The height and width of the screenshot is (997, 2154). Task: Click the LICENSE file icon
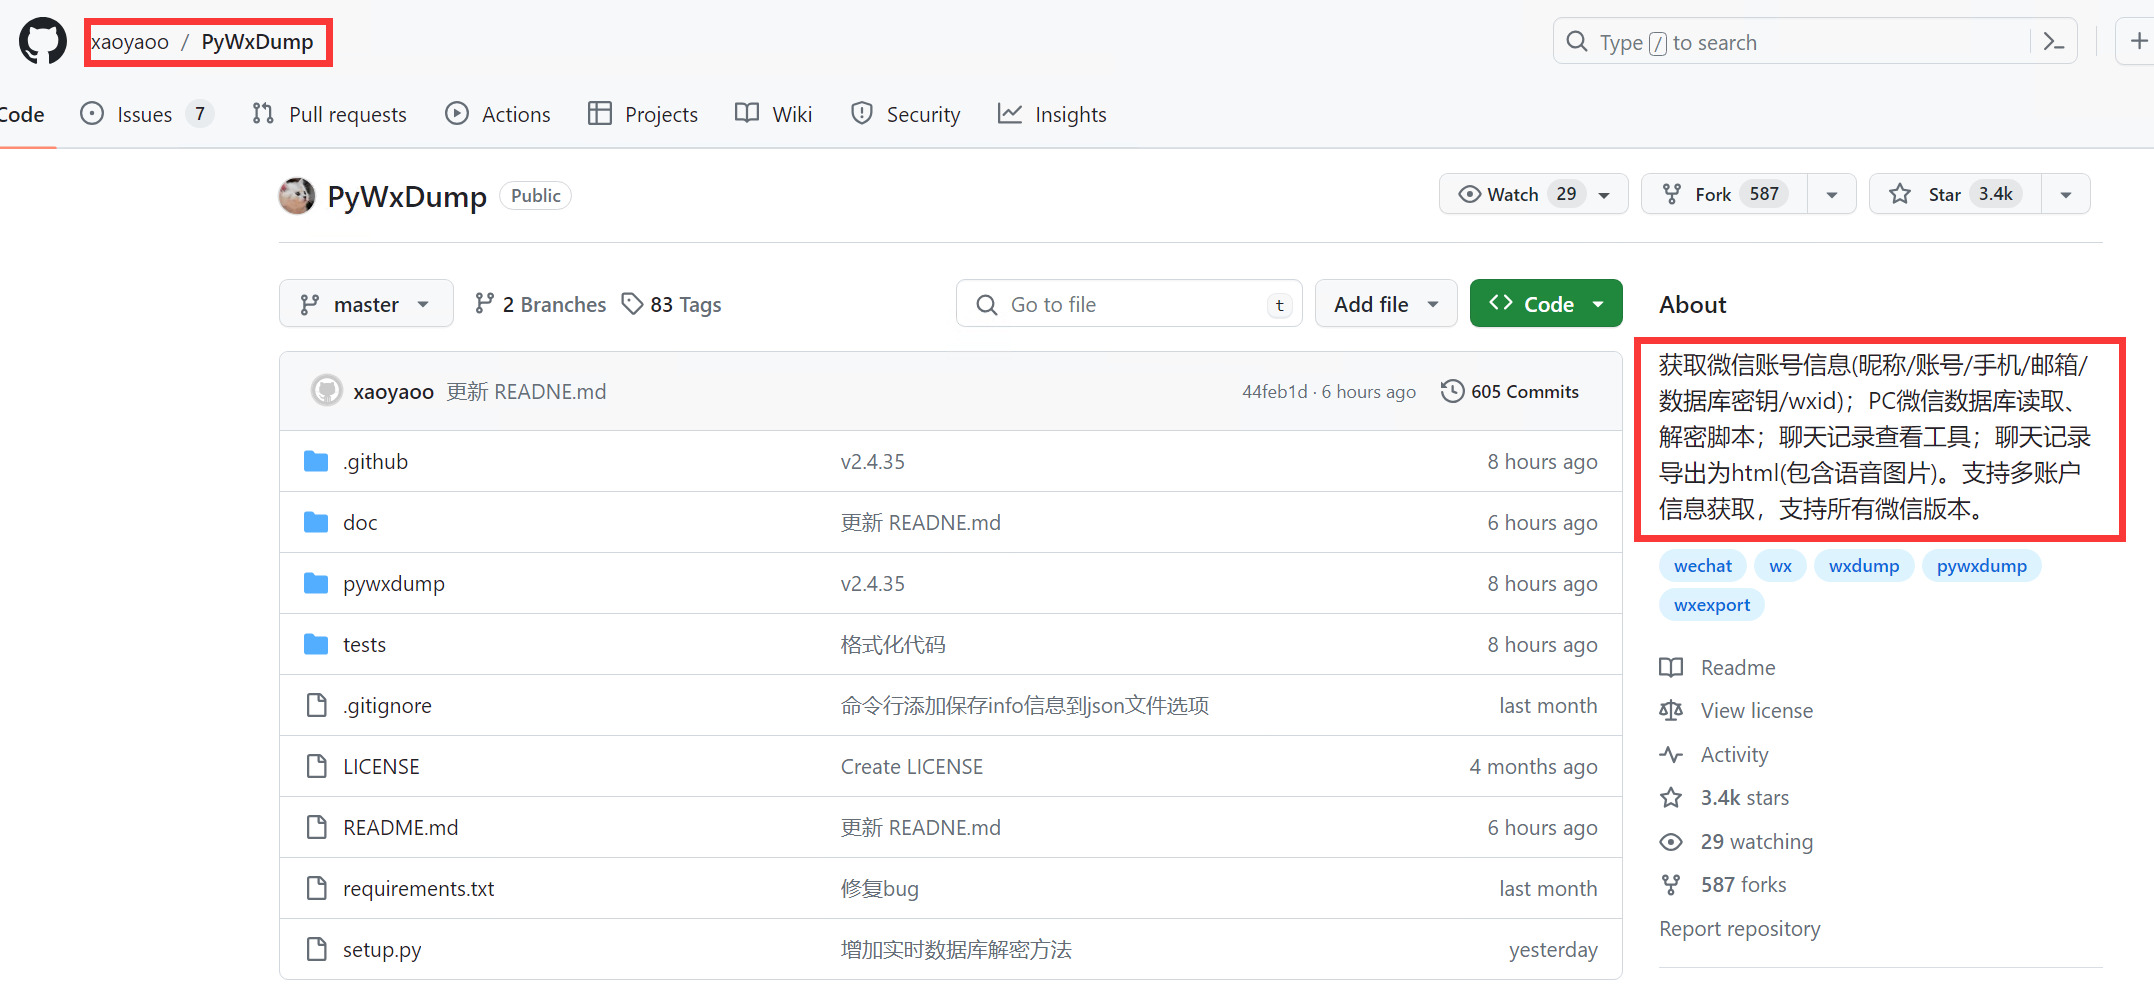(317, 766)
